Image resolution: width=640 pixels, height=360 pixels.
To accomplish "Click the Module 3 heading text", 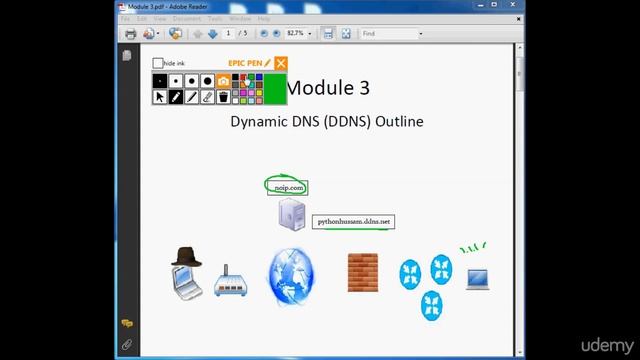I will pyautogui.click(x=328, y=88).
